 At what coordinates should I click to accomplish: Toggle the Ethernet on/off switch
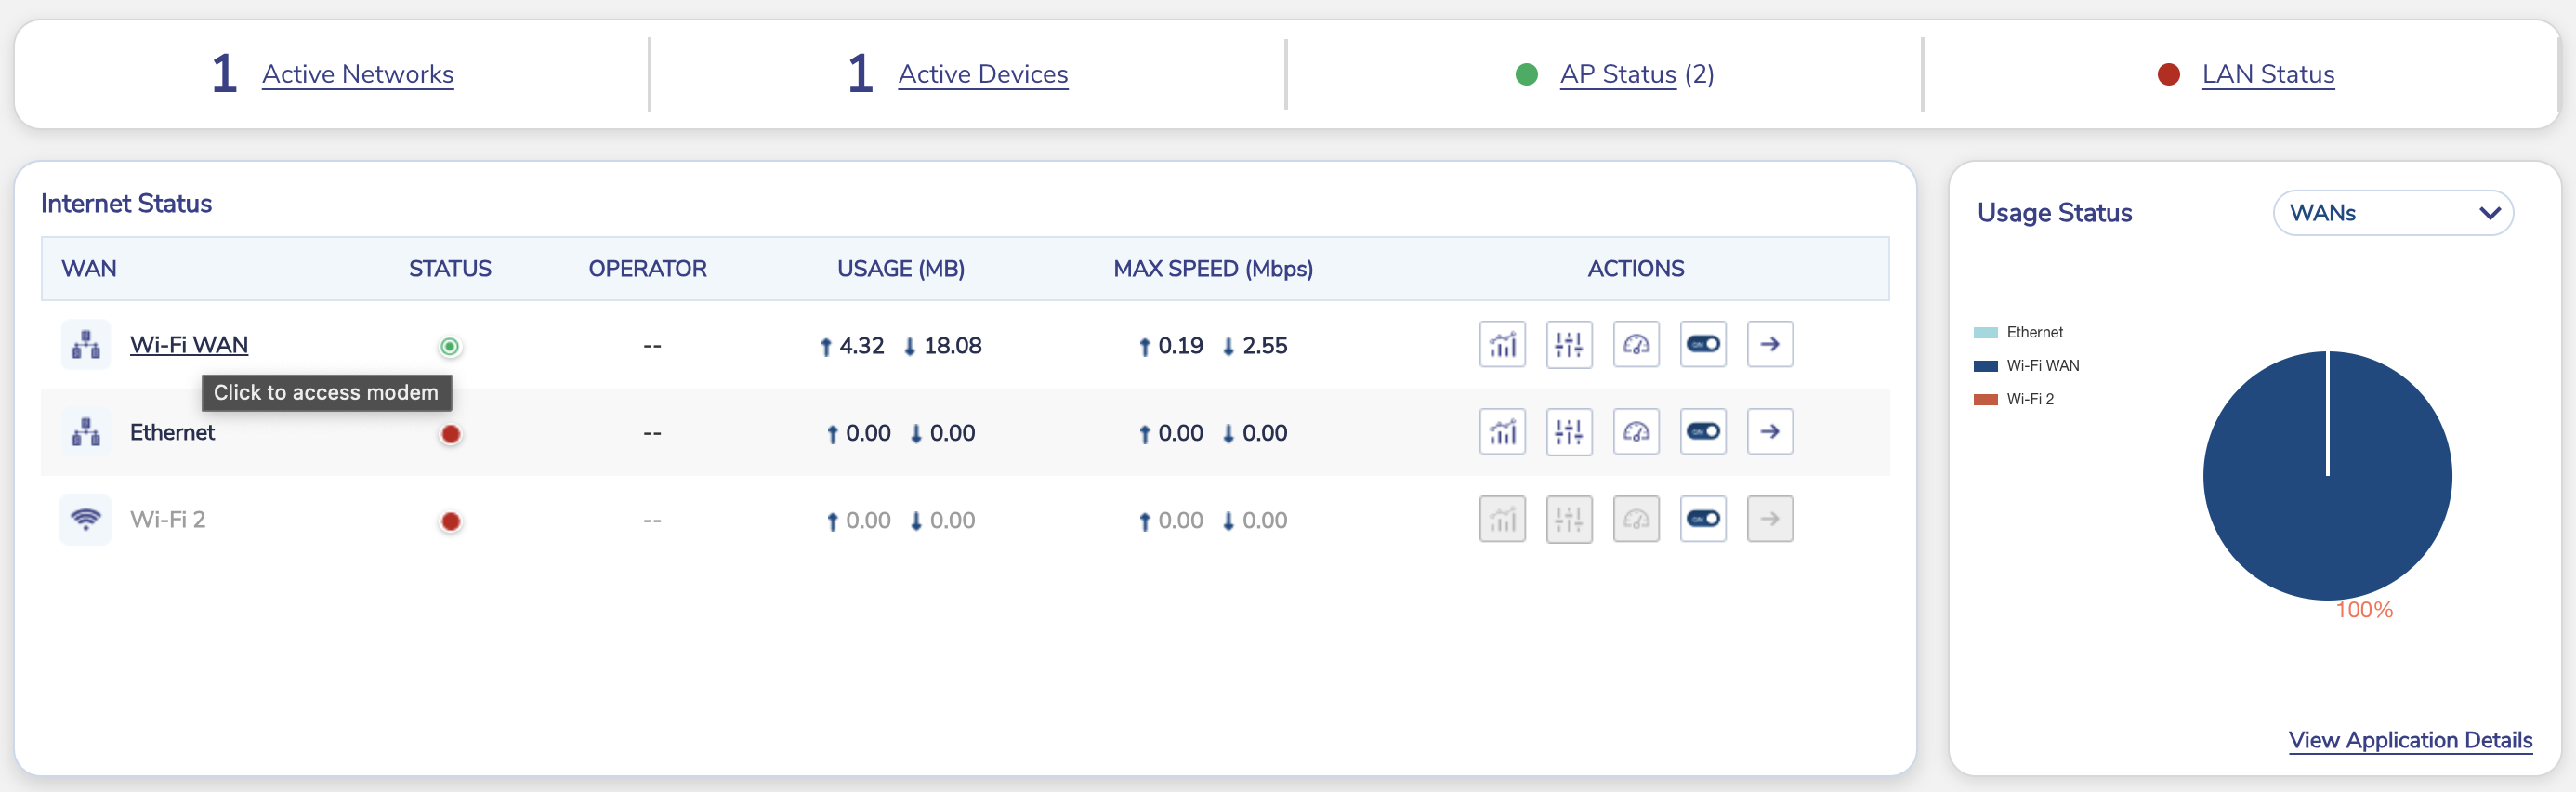[1703, 432]
